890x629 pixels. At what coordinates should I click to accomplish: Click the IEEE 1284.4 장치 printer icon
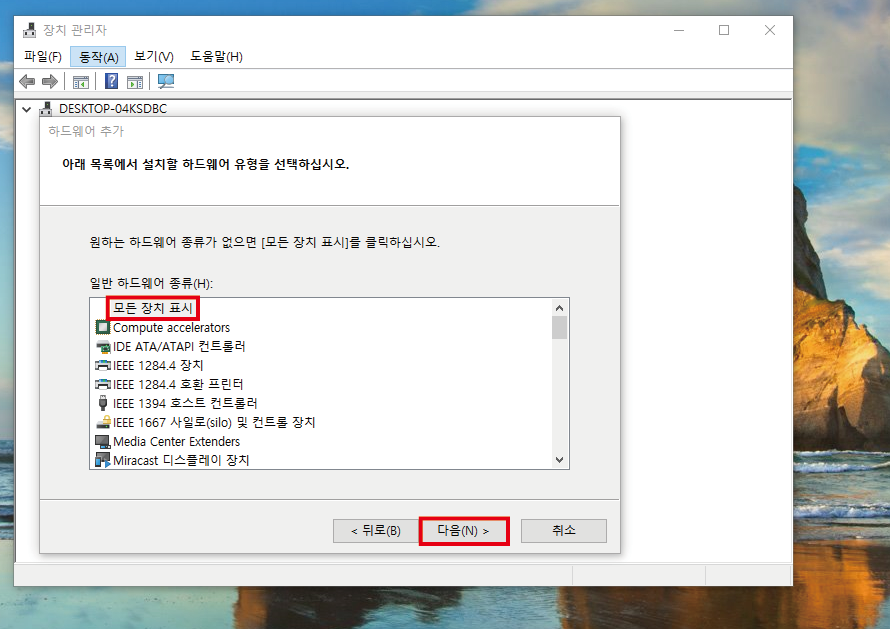click(103, 365)
